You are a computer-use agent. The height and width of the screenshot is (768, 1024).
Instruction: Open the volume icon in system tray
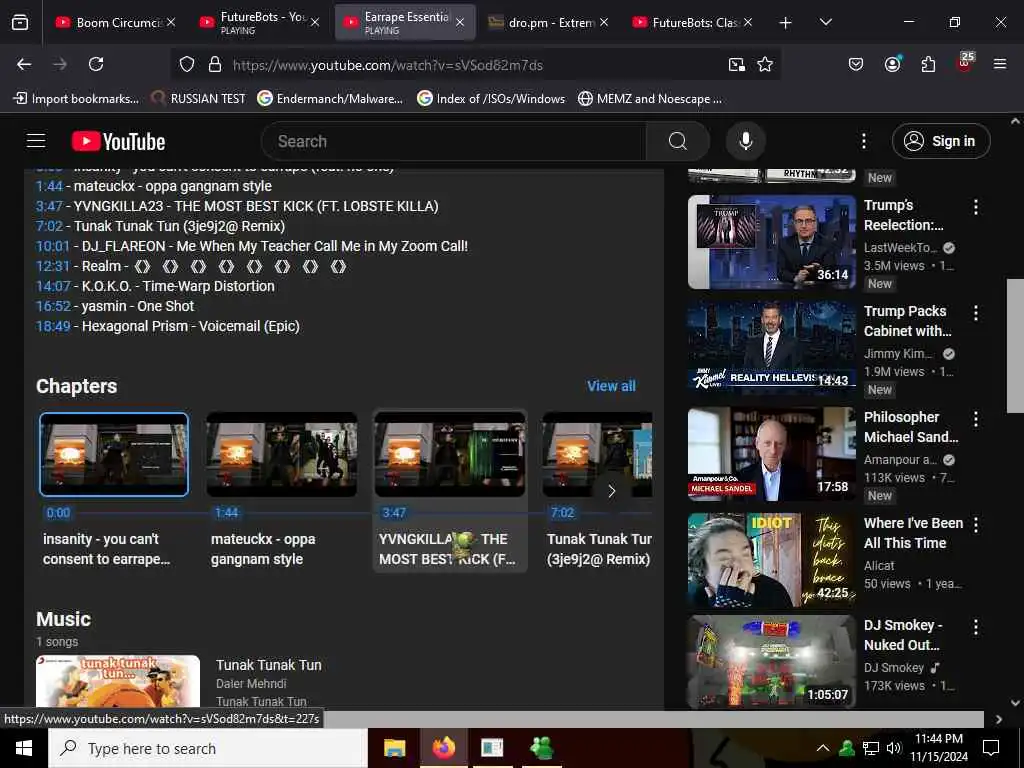click(894, 748)
